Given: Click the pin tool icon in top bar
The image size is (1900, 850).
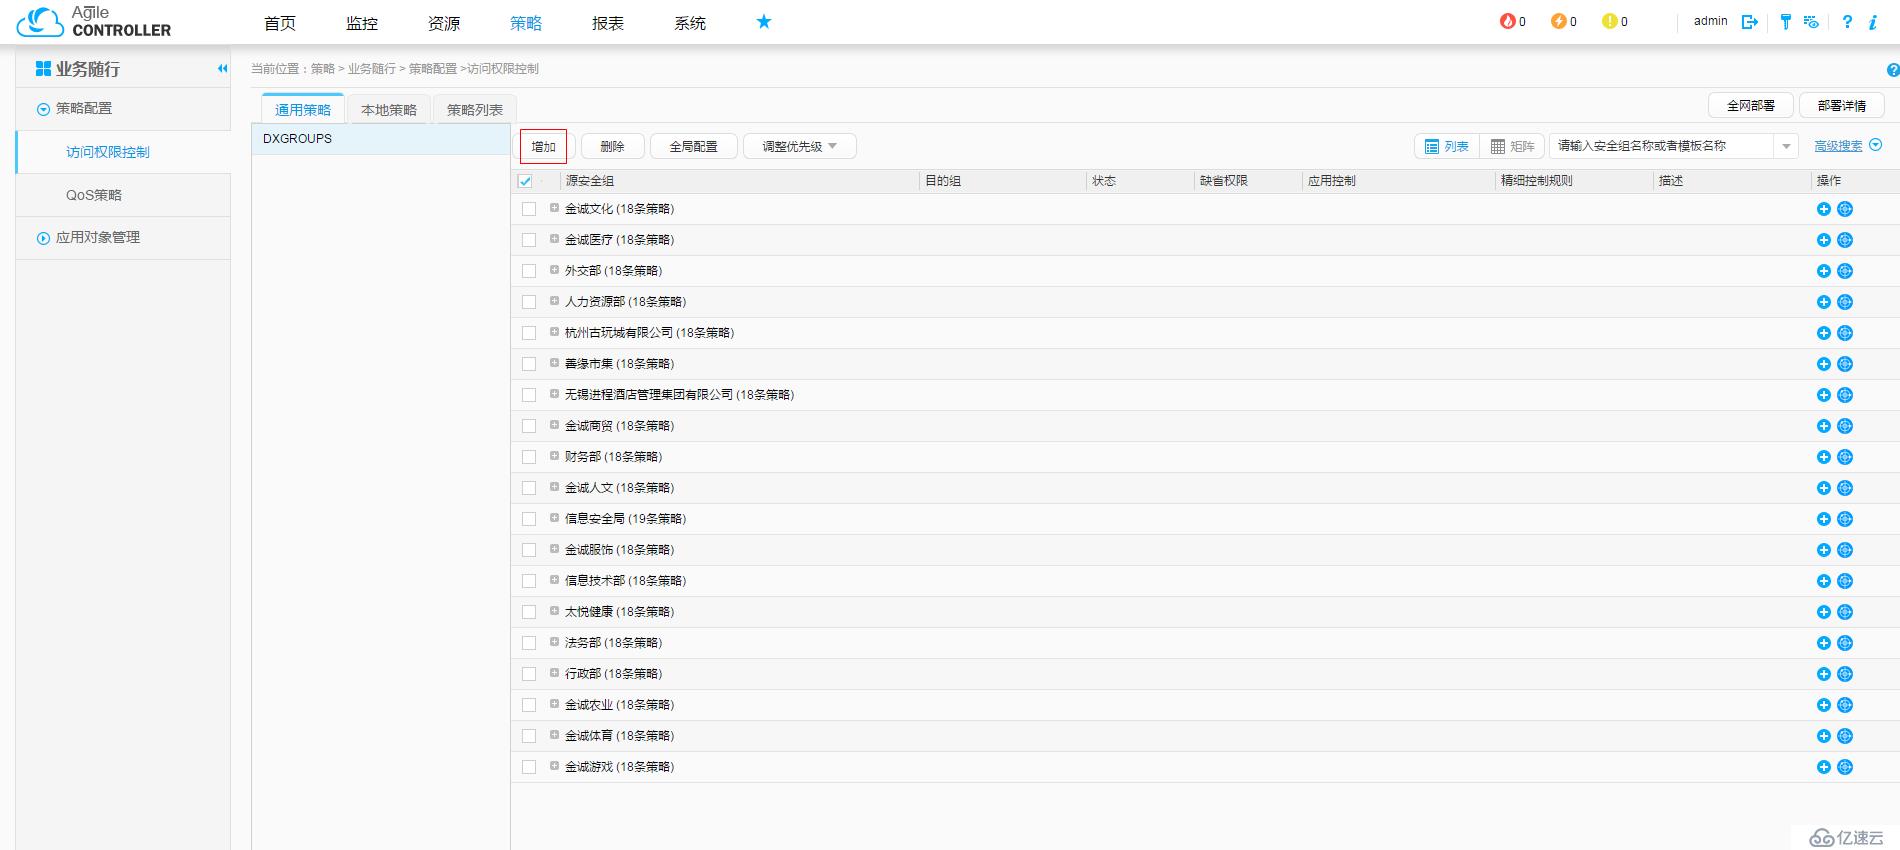Looking at the screenshot, I should click(x=1786, y=21).
